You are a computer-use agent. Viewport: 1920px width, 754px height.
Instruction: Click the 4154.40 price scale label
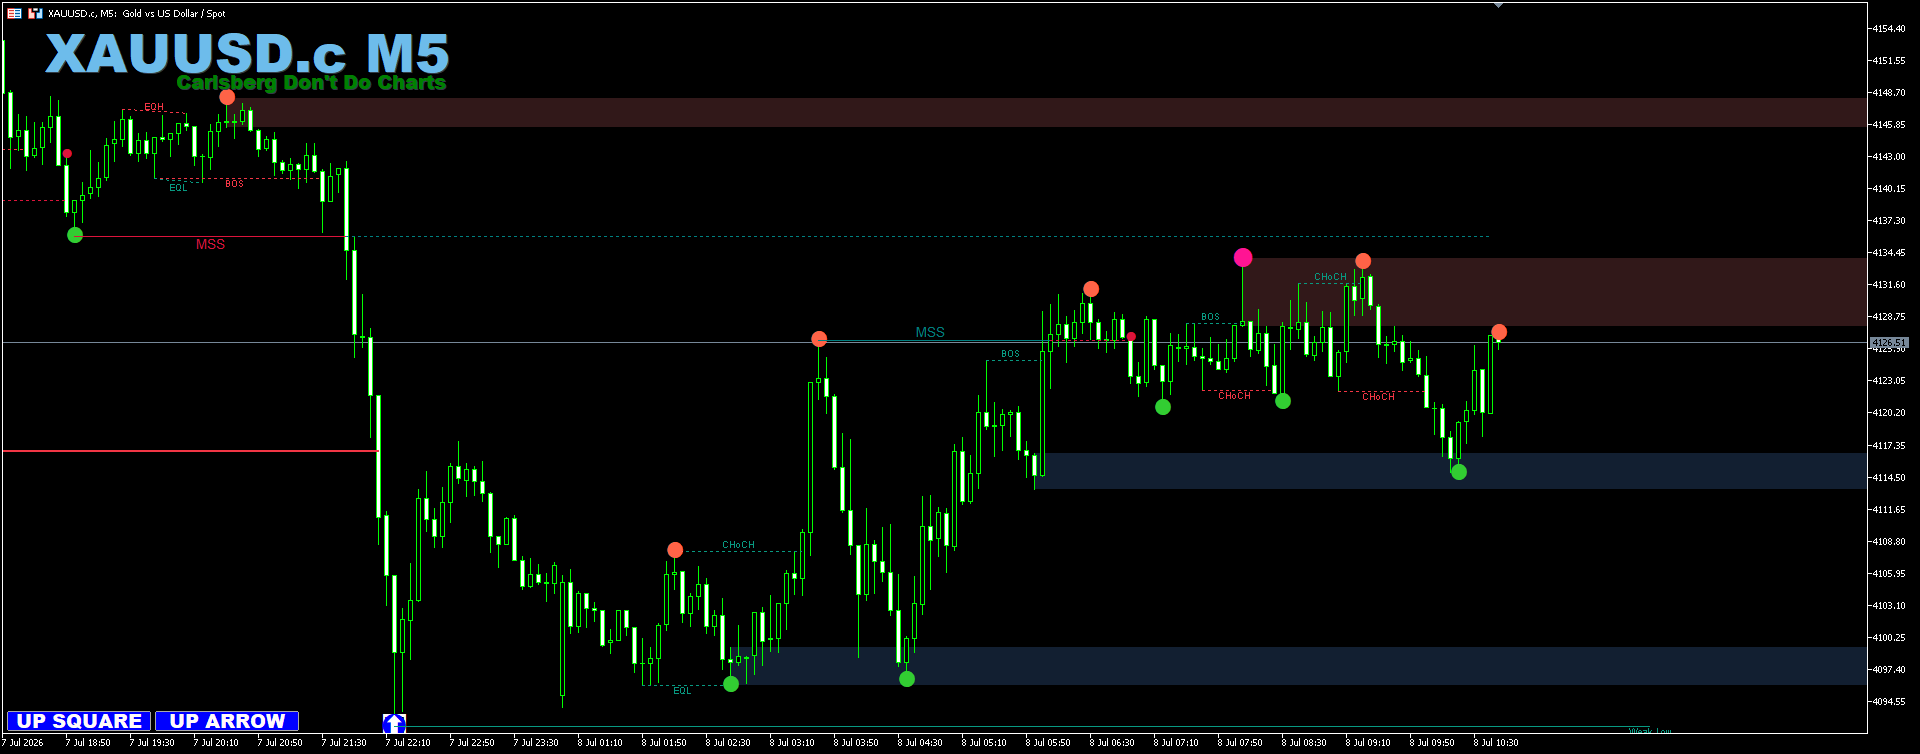1889,29
